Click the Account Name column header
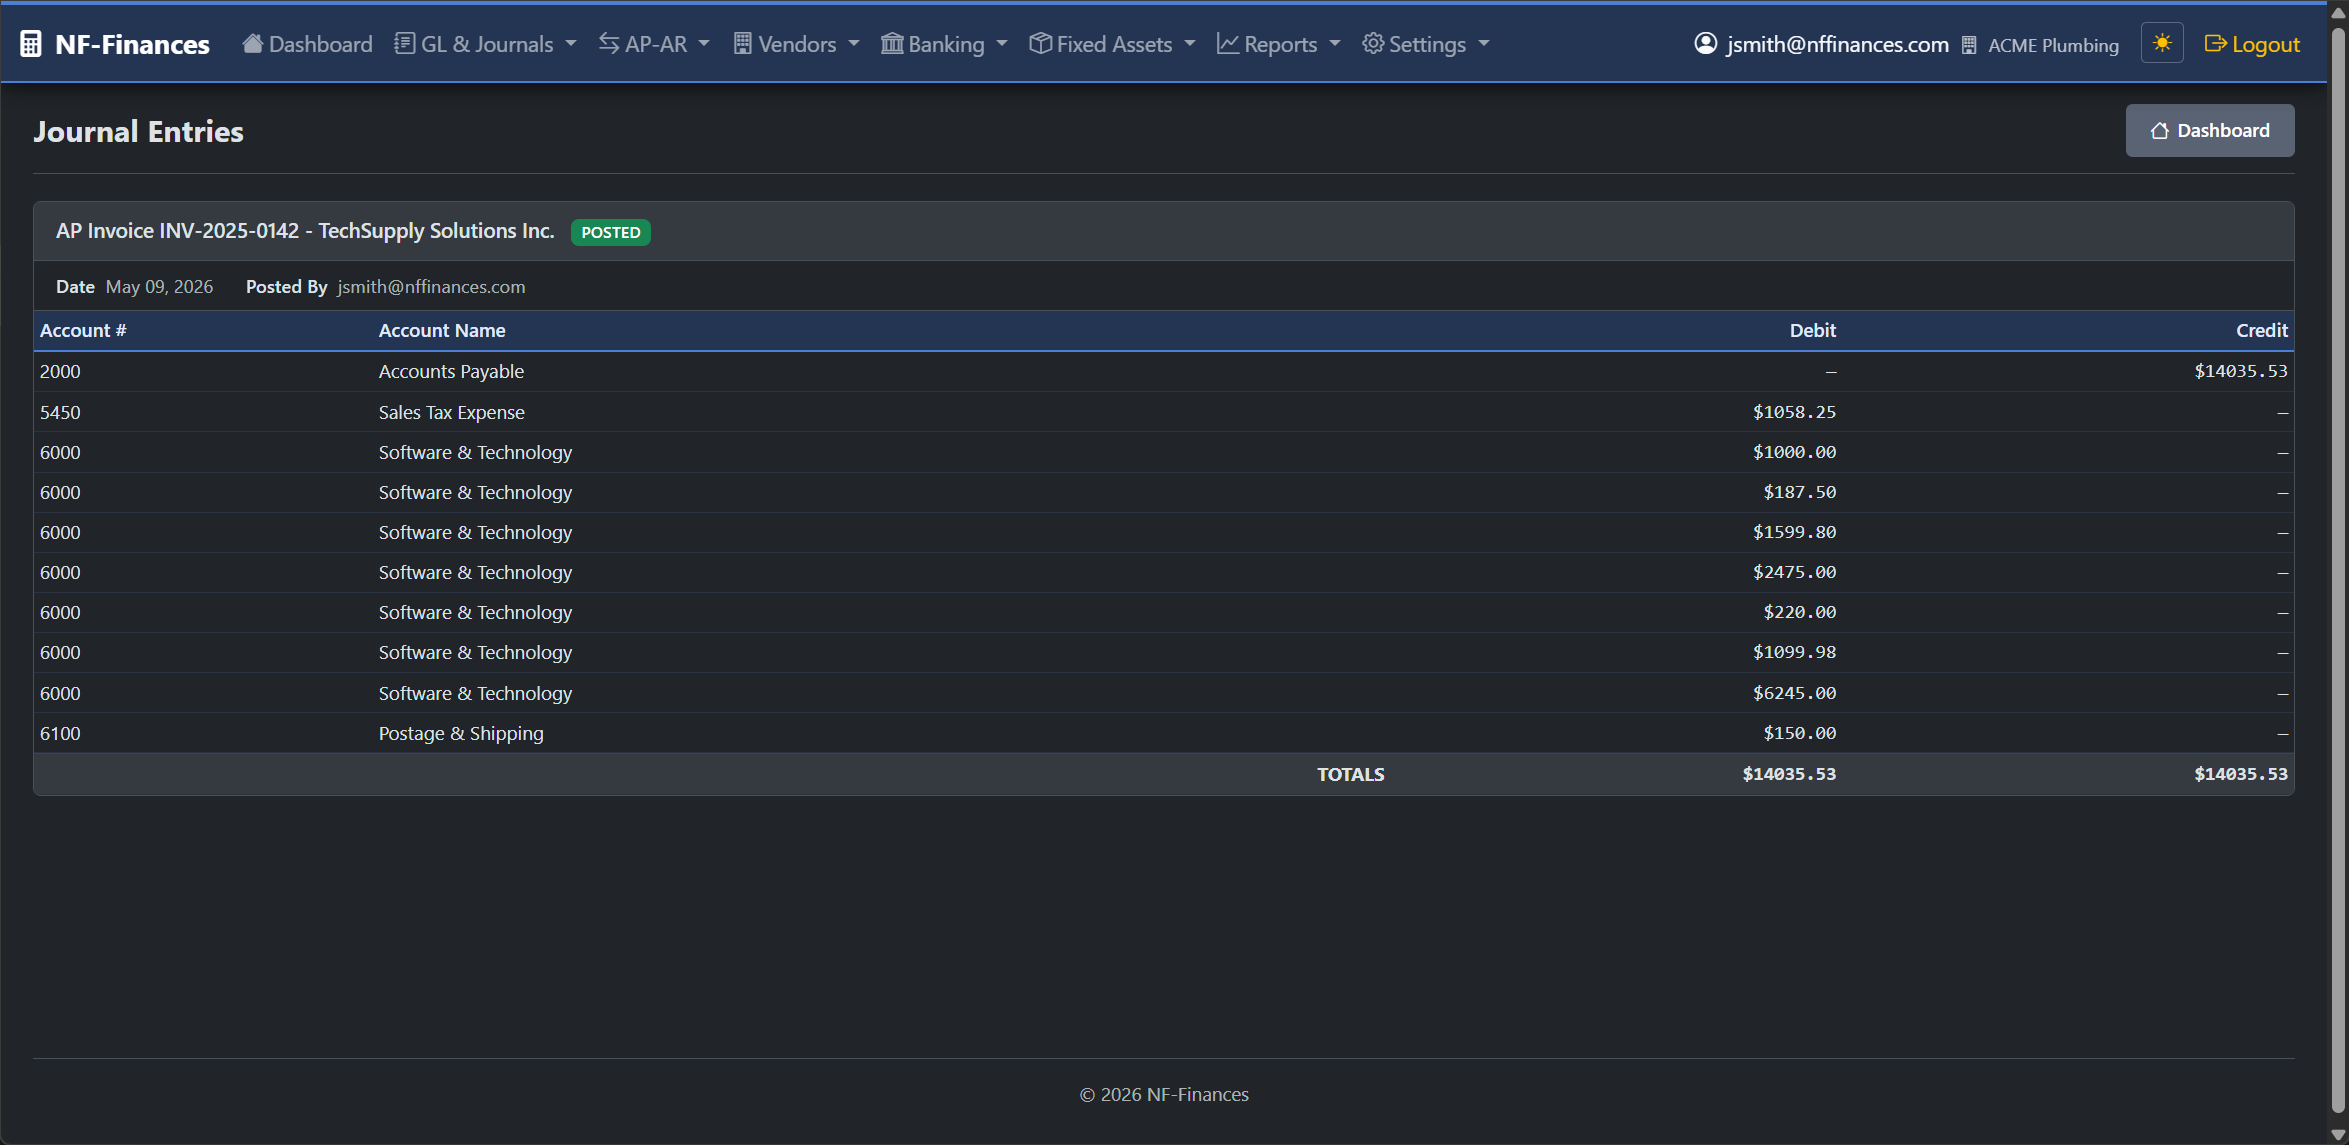 point(442,331)
